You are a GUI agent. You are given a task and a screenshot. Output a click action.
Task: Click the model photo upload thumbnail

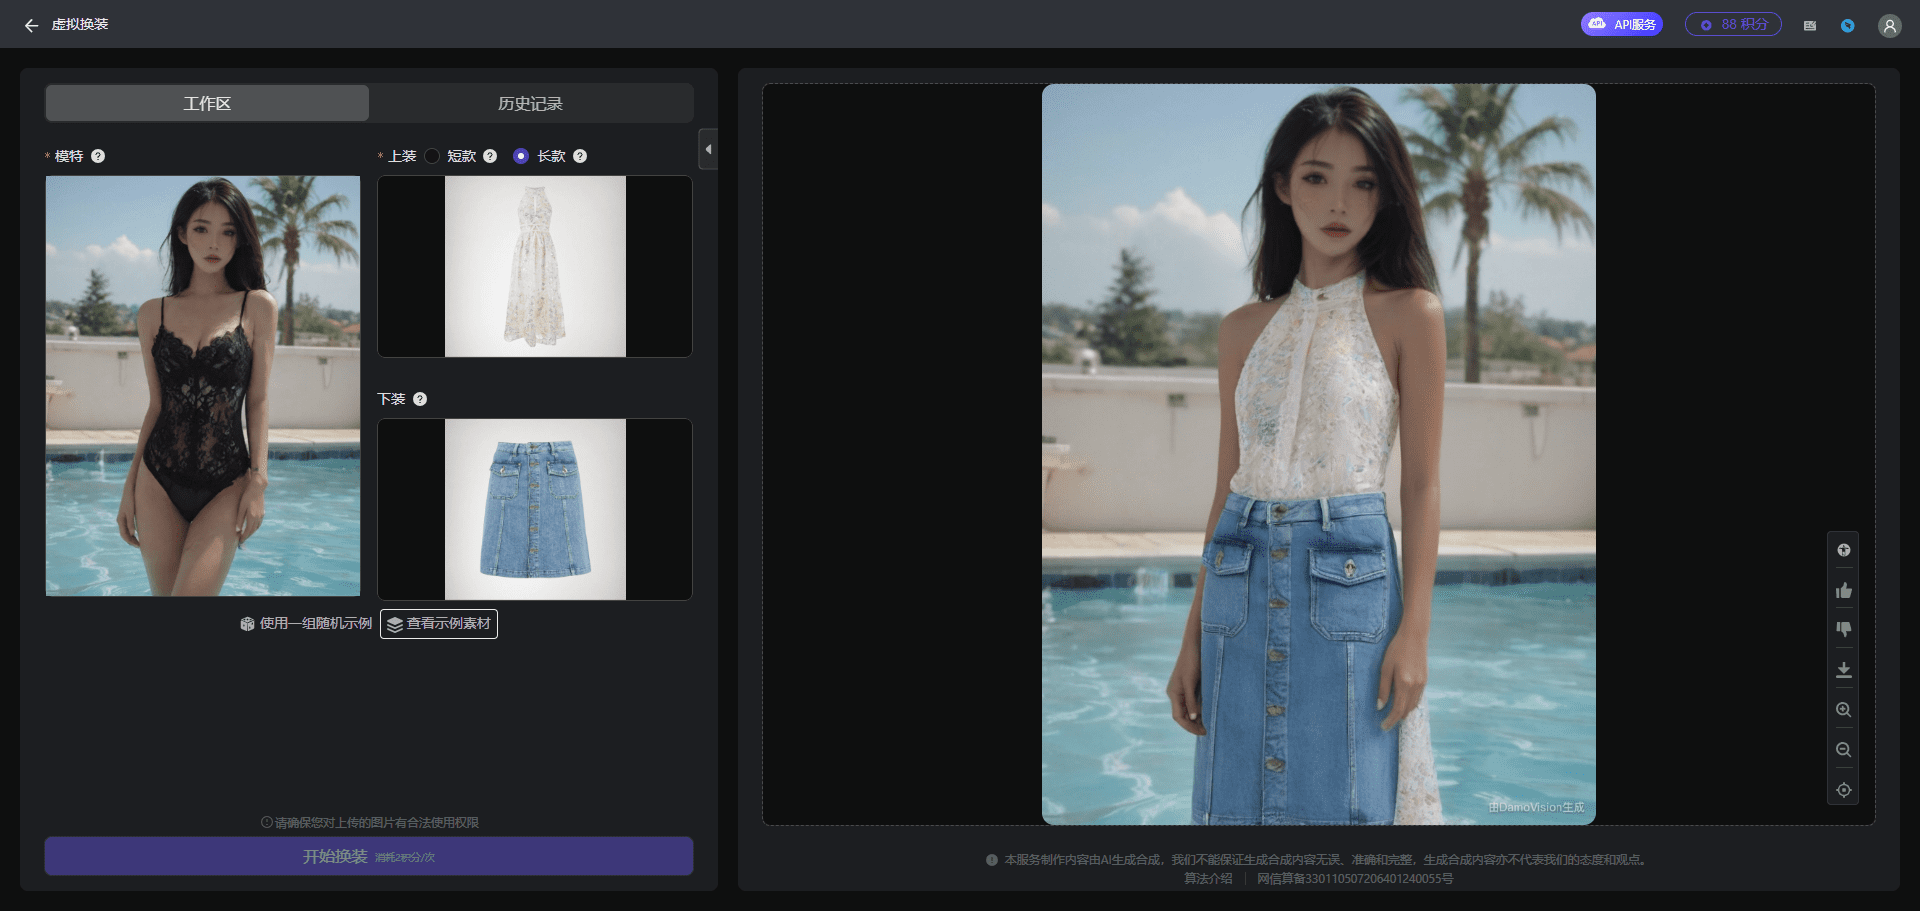click(203, 386)
